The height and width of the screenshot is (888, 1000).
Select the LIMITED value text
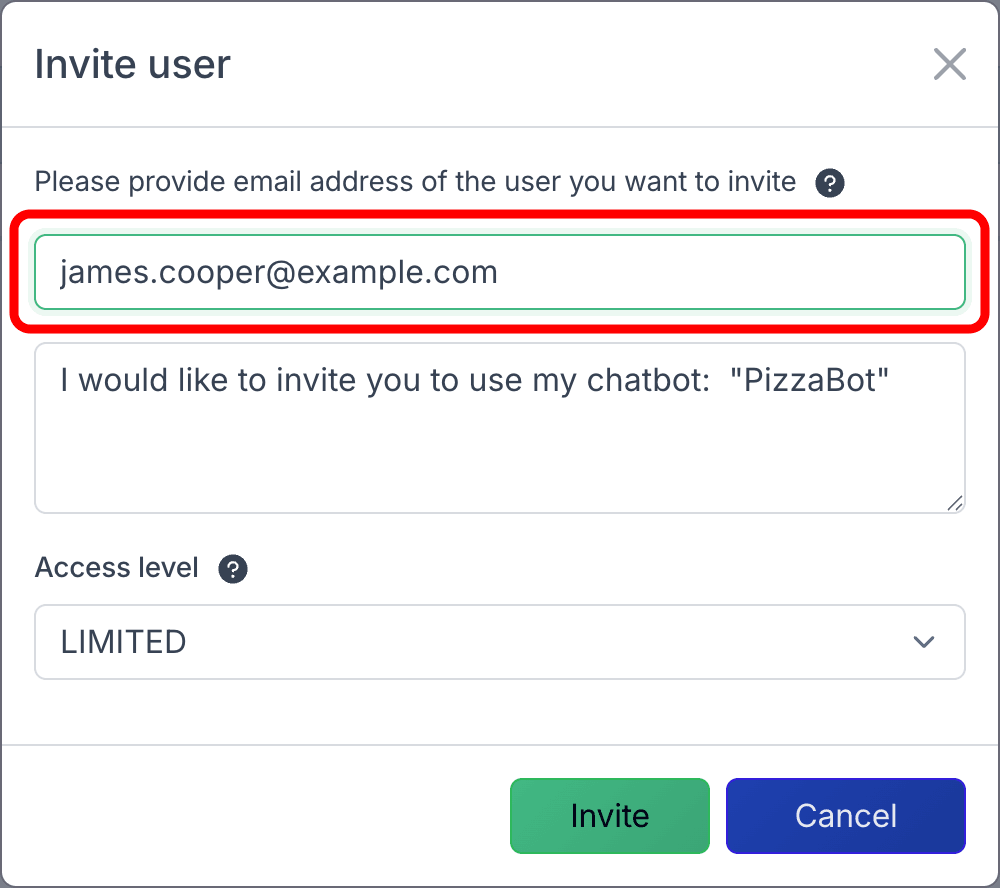click(x=123, y=642)
